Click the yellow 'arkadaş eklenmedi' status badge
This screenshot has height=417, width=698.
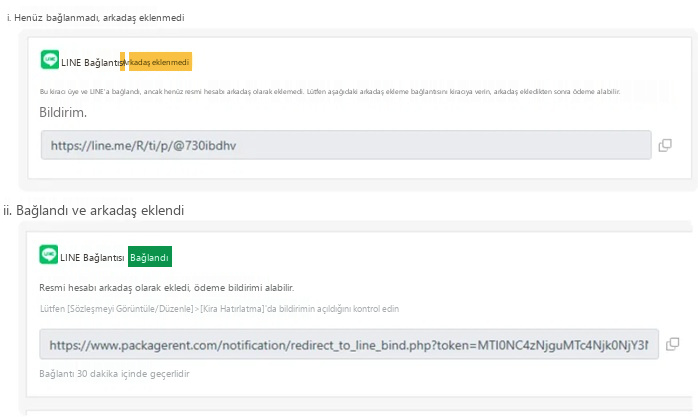156,62
